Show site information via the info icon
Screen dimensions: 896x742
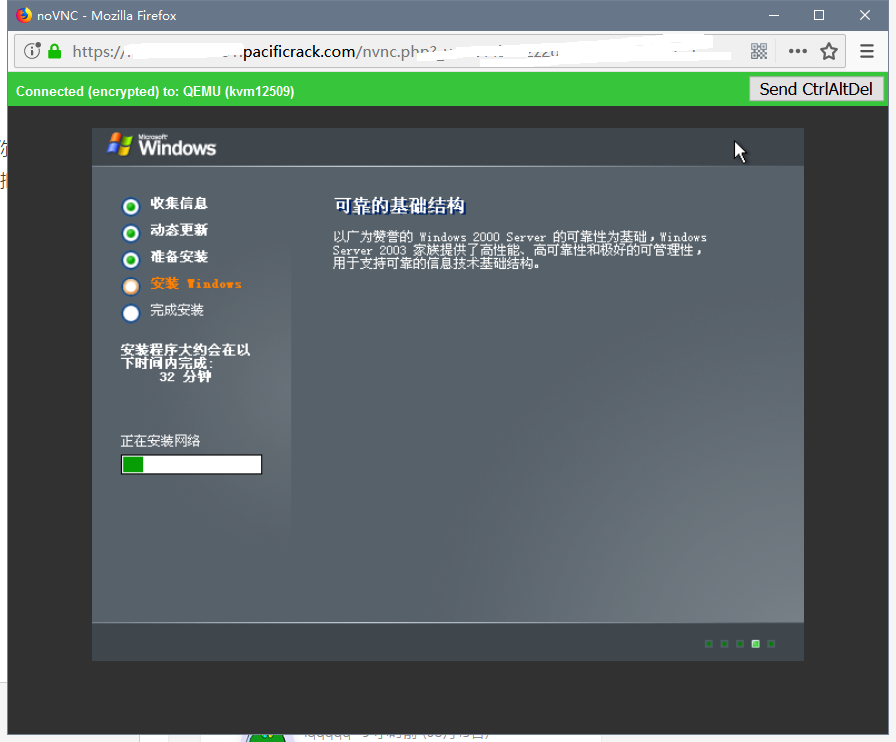pyautogui.click(x=32, y=51)
